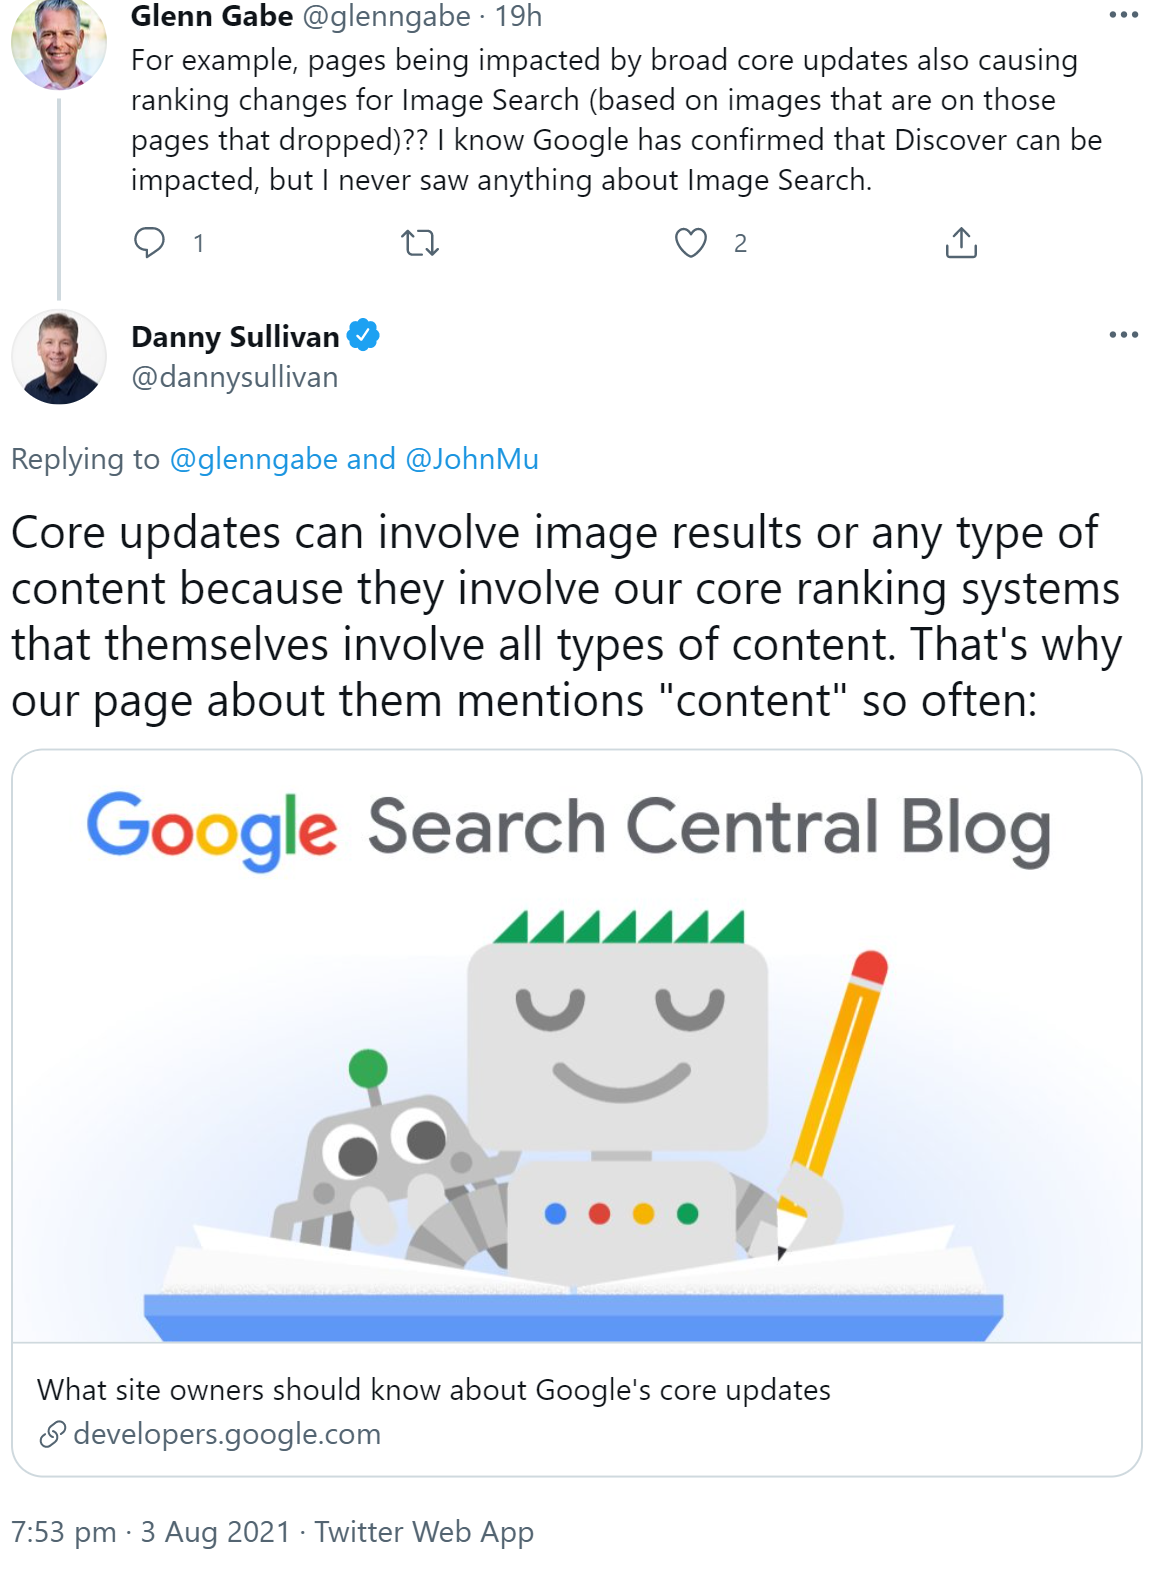The width and height of the screenshot is (1155, 1580).
Task: Click the reply count showing 1
Action: point(199,243)
